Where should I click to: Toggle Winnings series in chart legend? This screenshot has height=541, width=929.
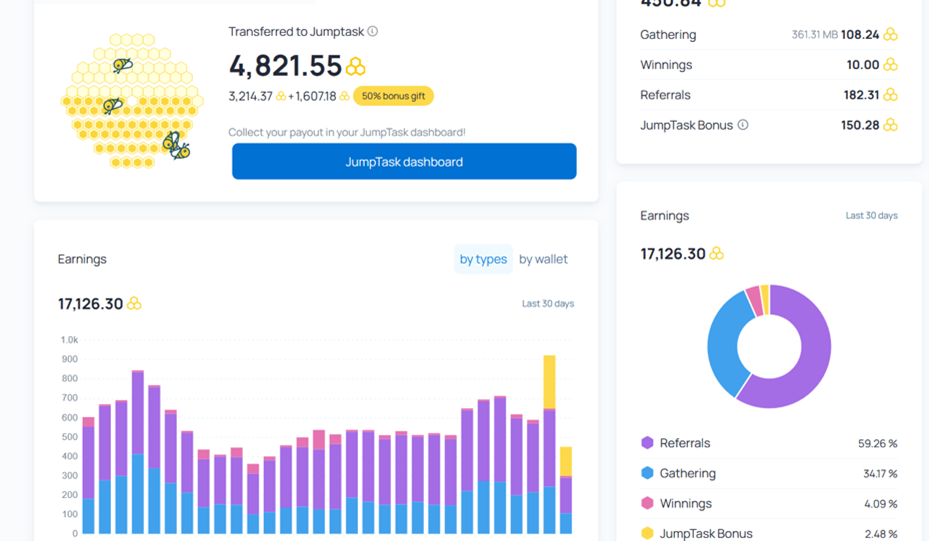(686, 504)
